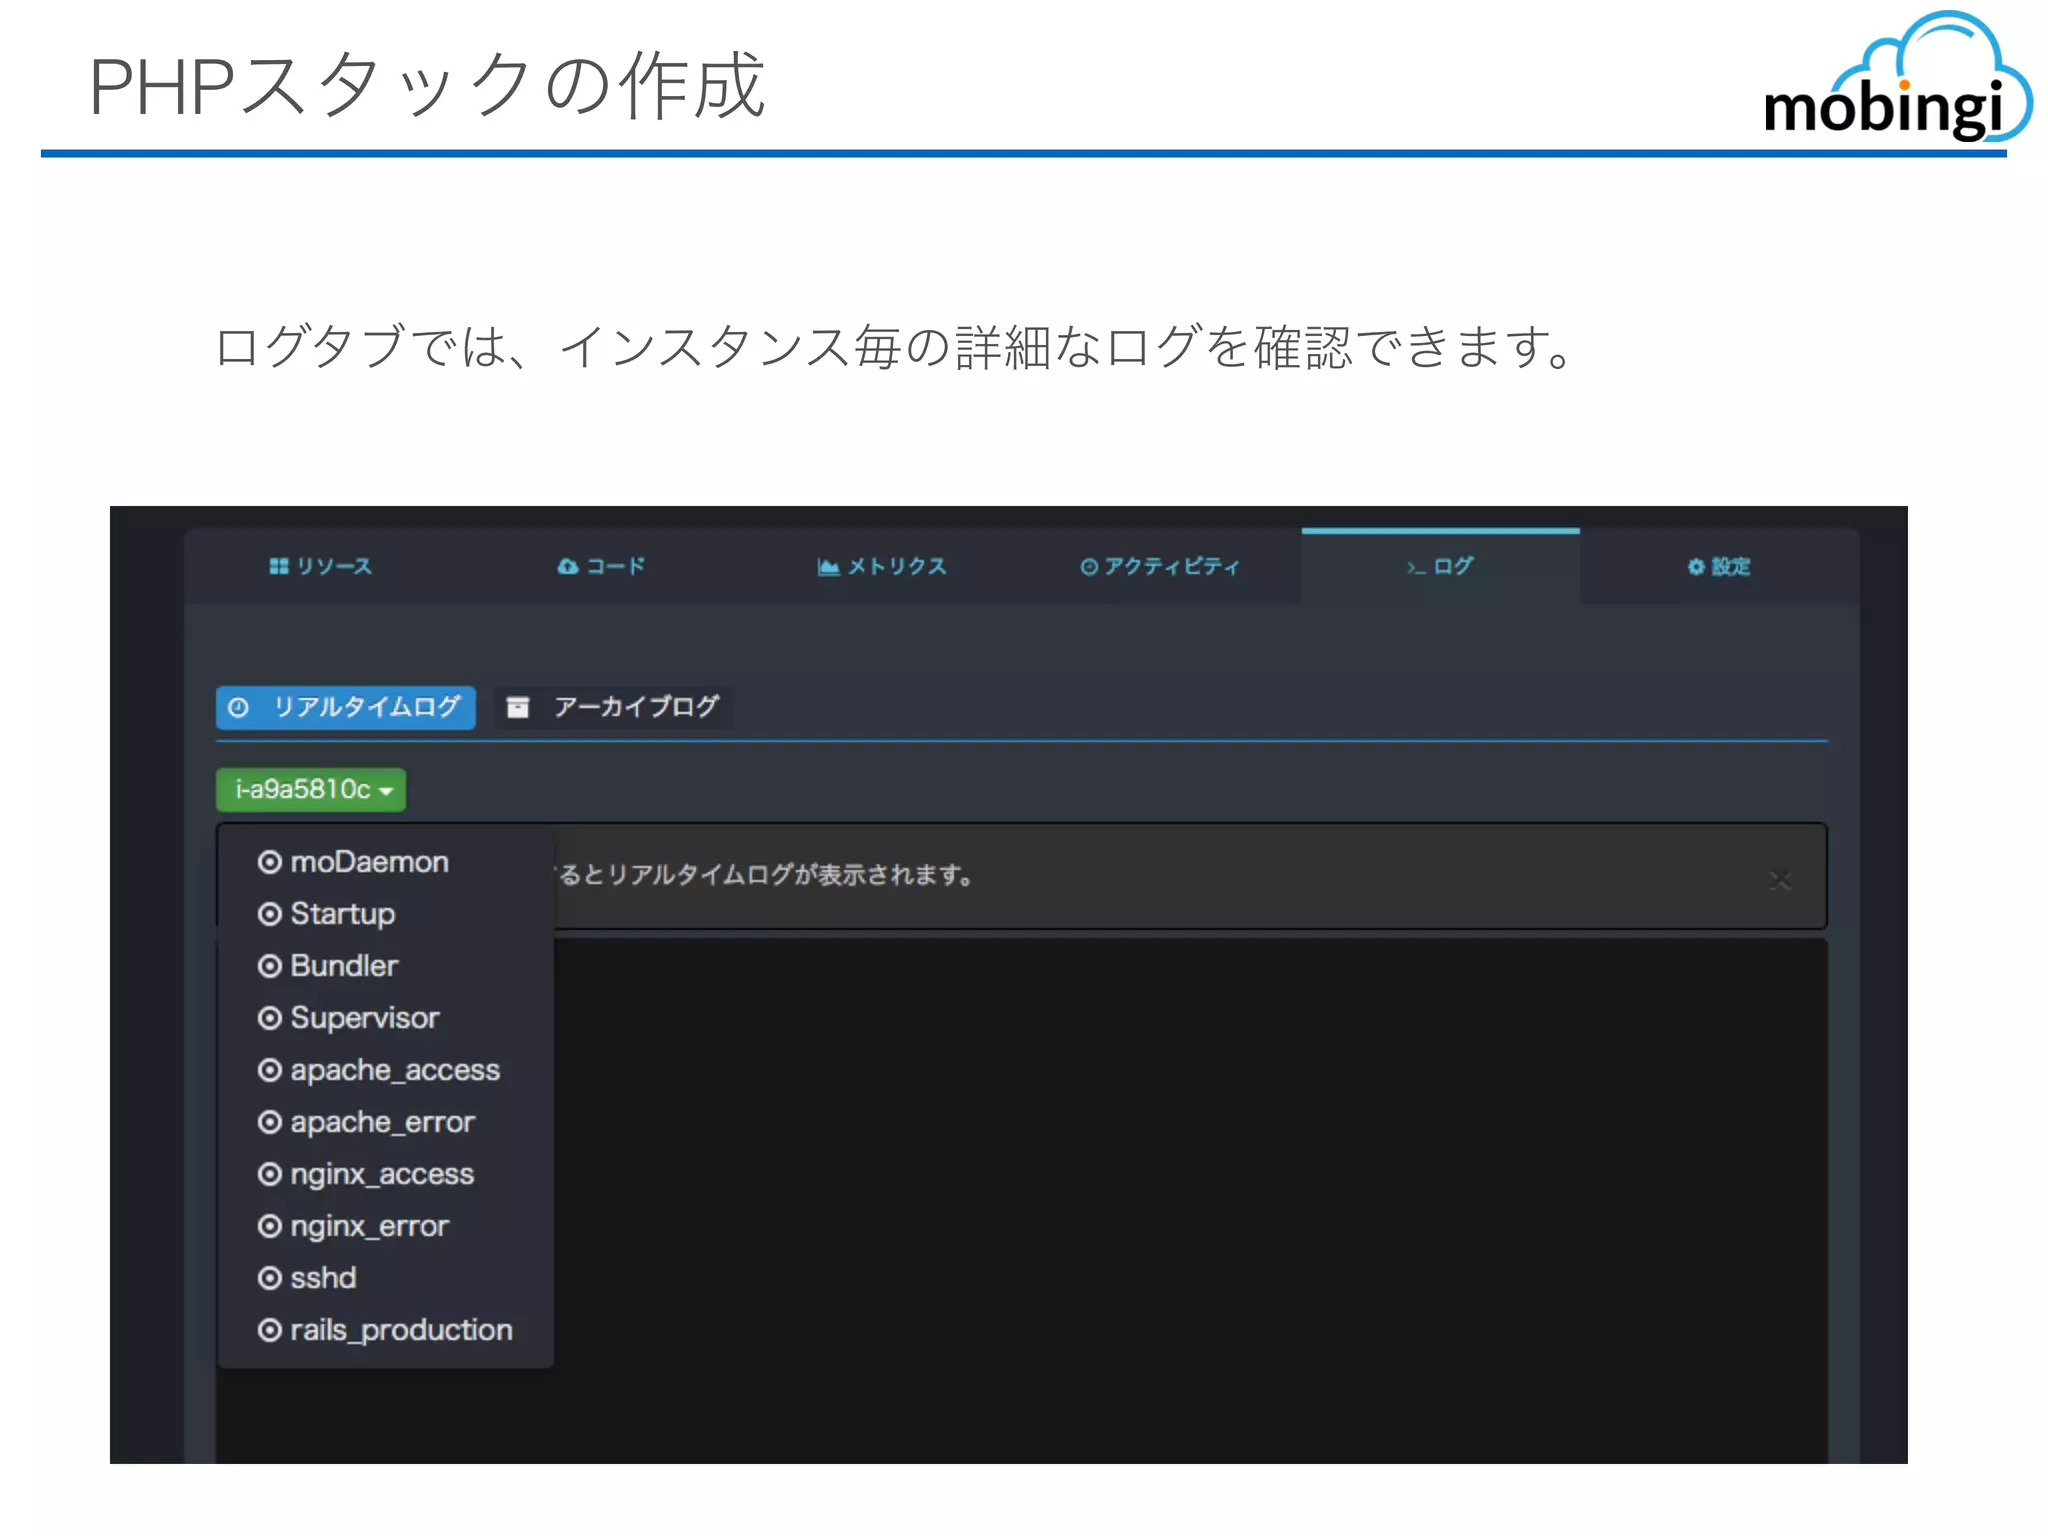Open the メトリクス tab
This screenshot has height=1536, width=2048.
click(882, 566)
